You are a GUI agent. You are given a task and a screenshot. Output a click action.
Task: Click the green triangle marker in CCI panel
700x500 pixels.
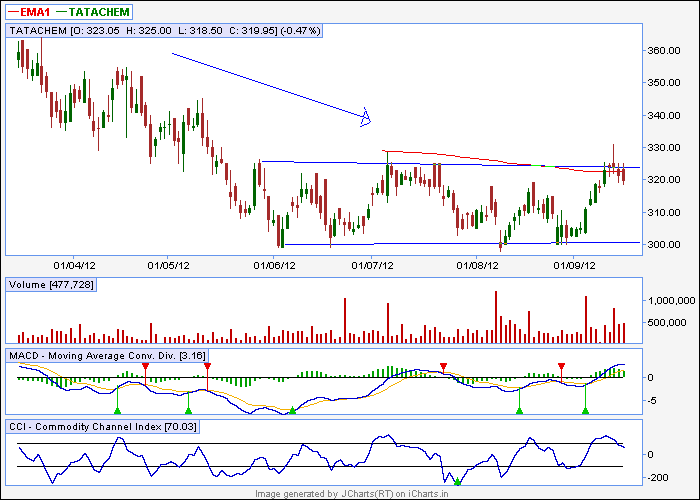point(457,482)
